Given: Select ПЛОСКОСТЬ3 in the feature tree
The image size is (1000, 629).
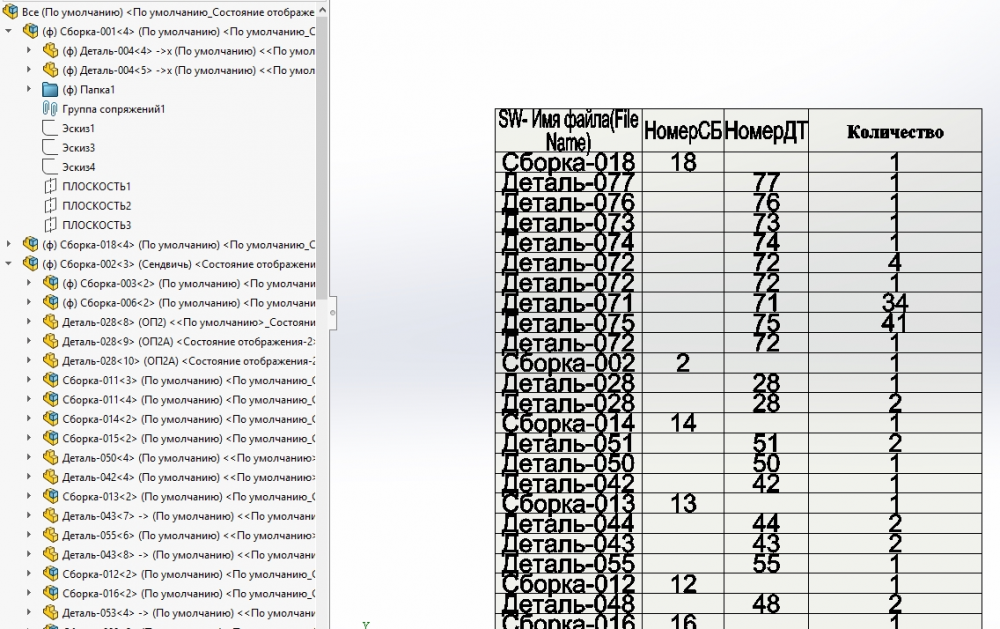Looking at the screenshot, I should pos(96,225).
